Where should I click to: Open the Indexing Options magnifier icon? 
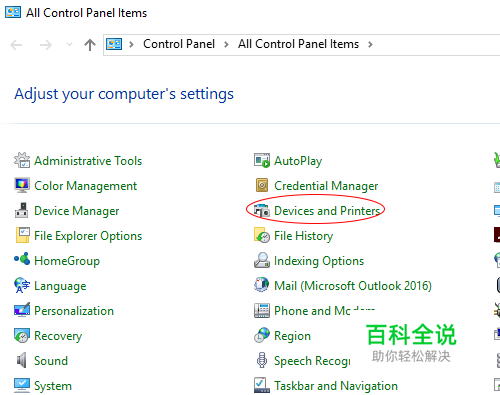coord(262,260)
